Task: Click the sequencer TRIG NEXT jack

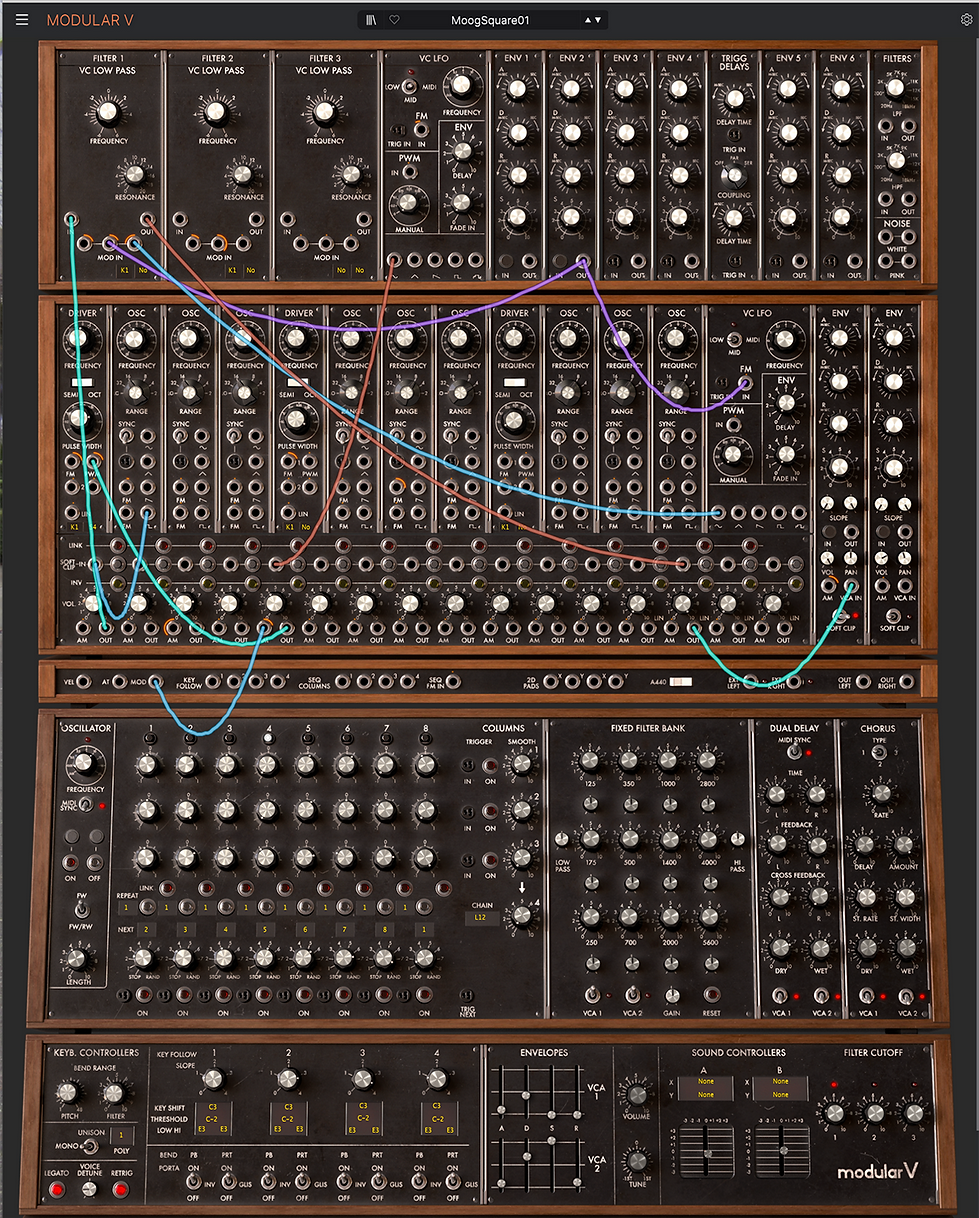Action: pyautogui.click(x=467, y=996)
